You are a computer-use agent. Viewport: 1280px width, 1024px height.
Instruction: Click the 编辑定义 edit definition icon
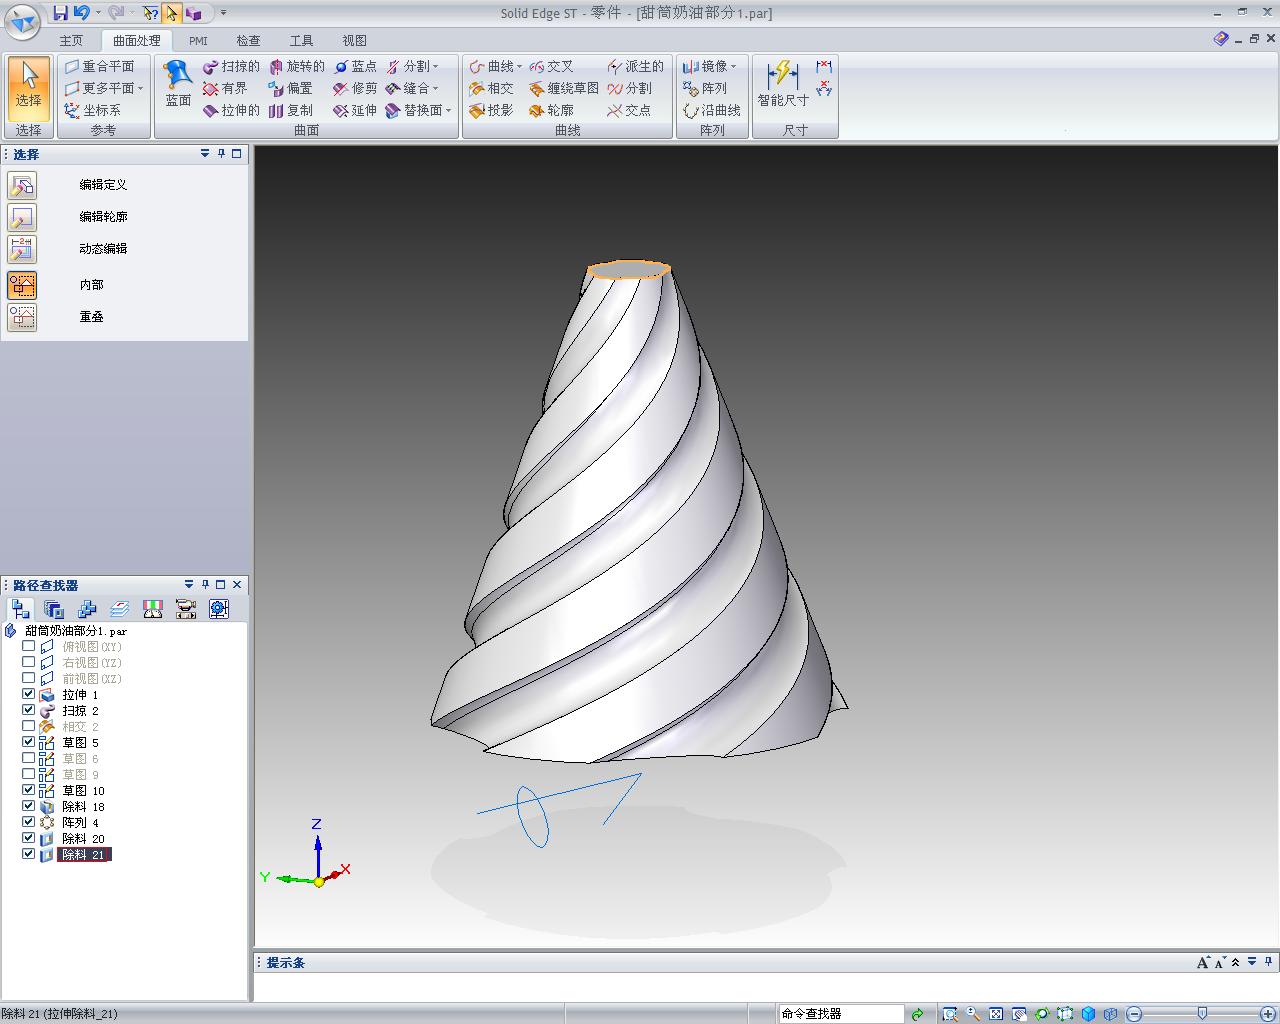(x=22, y=185)
